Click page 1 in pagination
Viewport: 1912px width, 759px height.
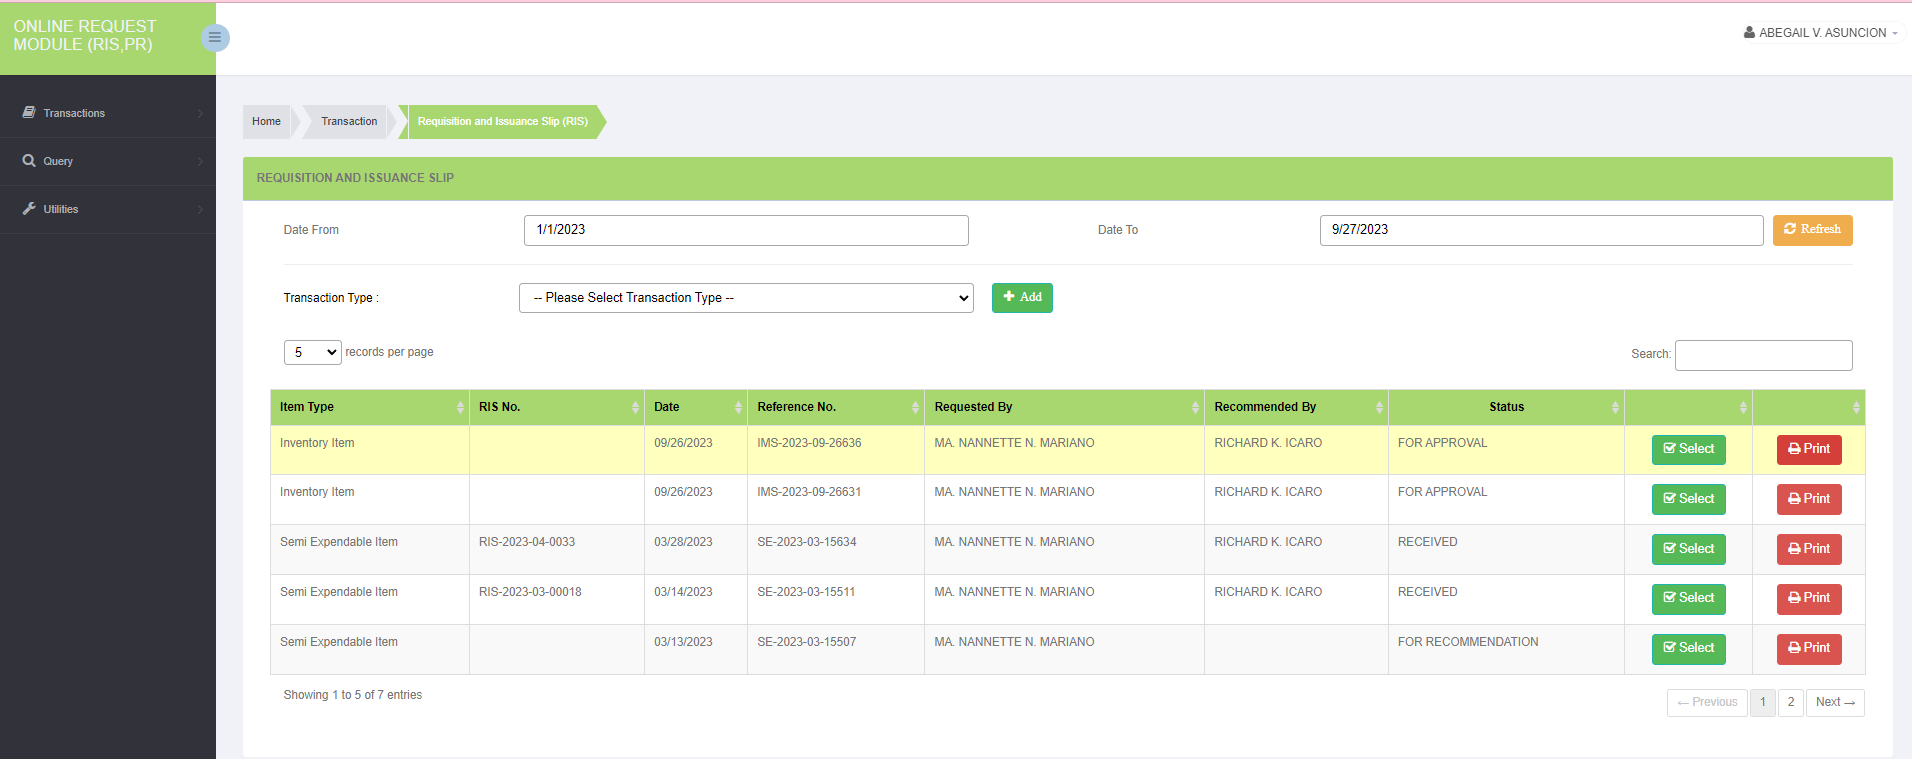1763,703
